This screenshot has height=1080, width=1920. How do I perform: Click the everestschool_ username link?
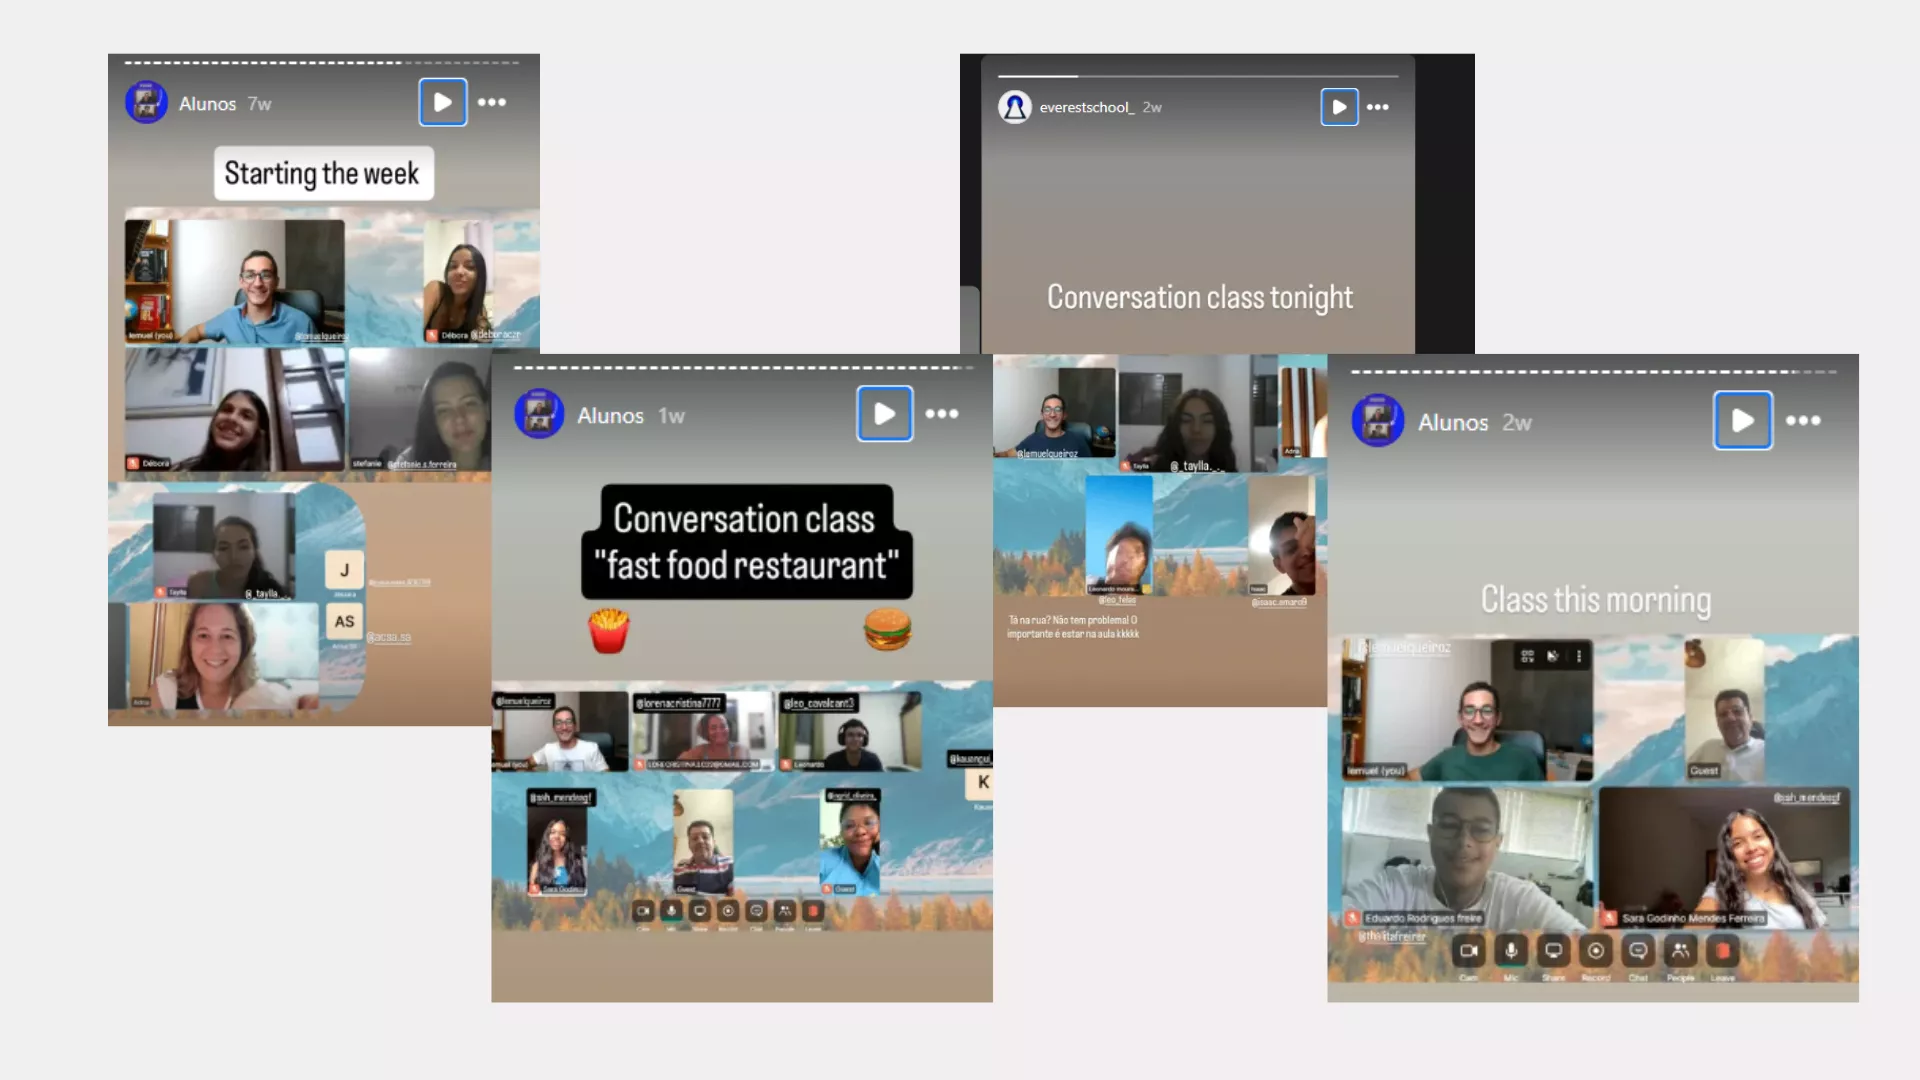pyautogui.click(x=1086, y=107)
